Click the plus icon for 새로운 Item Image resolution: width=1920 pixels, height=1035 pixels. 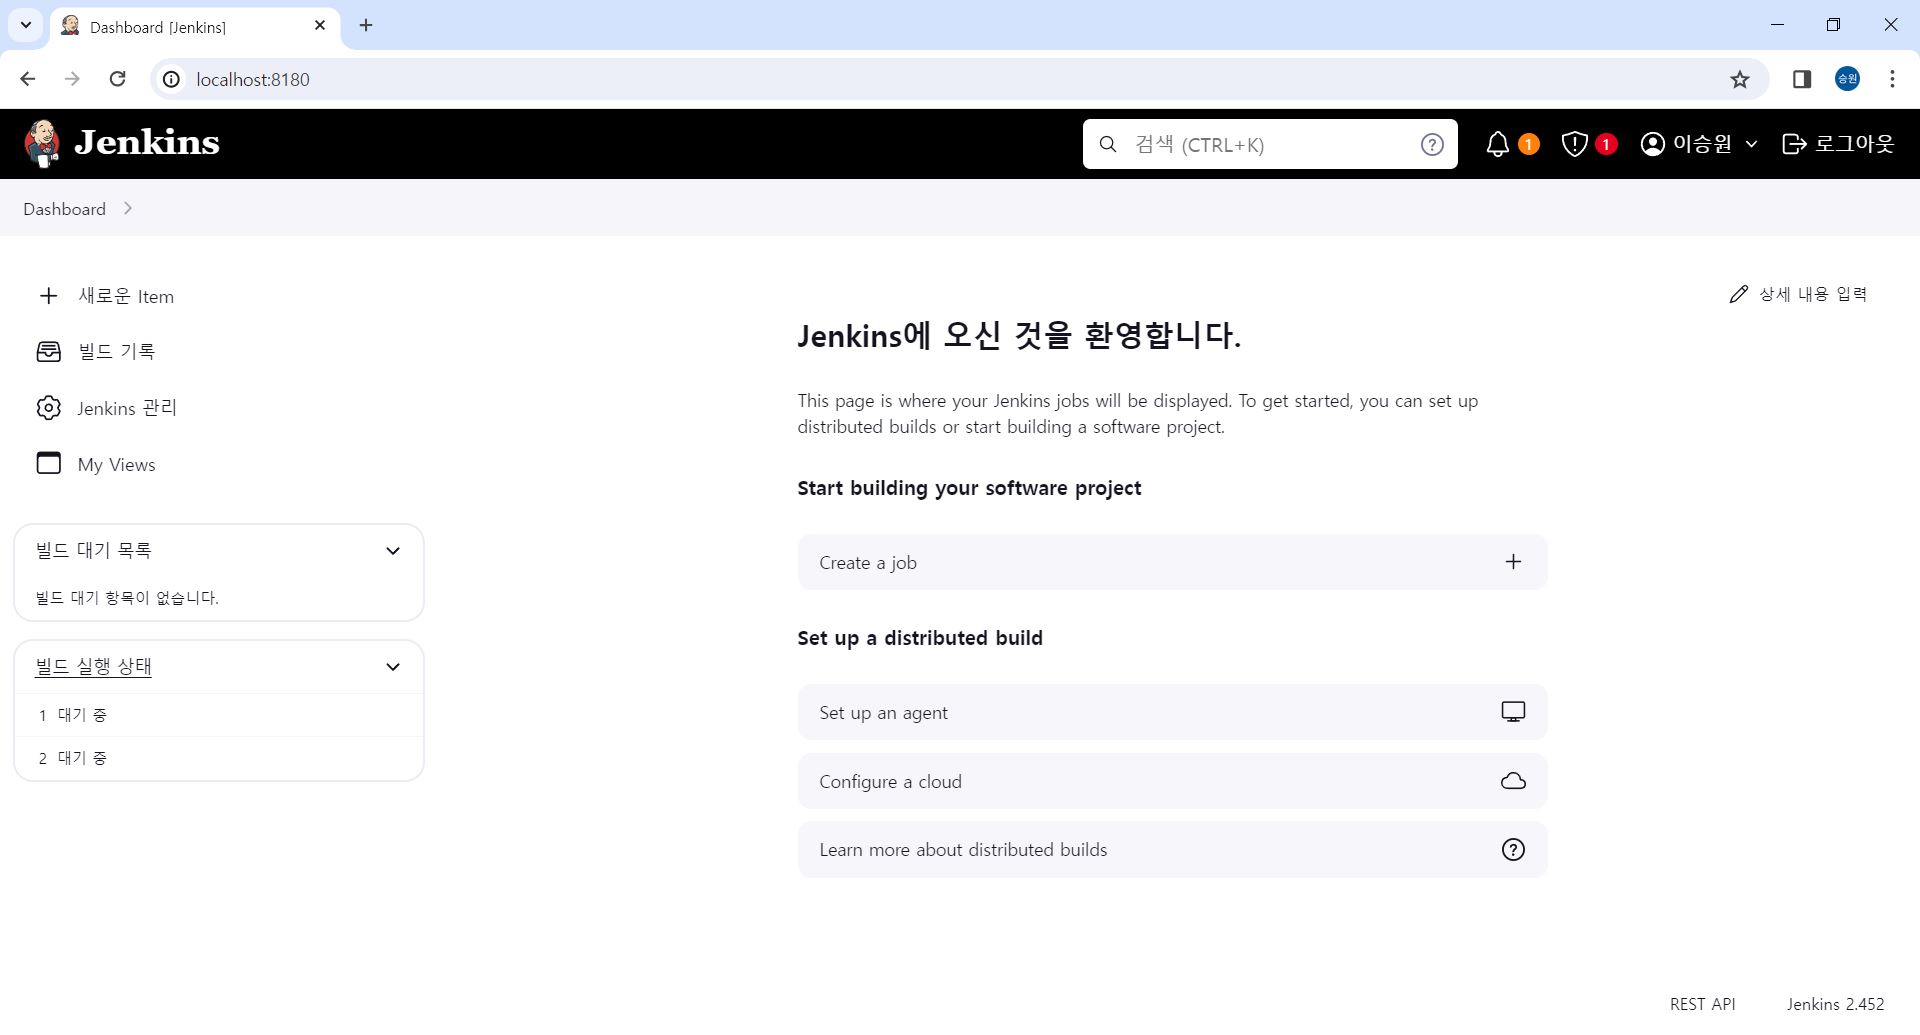pyautogui.click(x=48, y=296)
